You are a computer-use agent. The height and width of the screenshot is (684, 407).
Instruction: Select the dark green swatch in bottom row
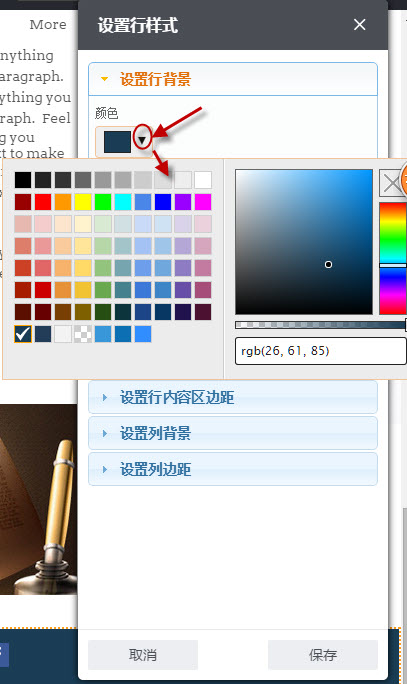point(103,312)
